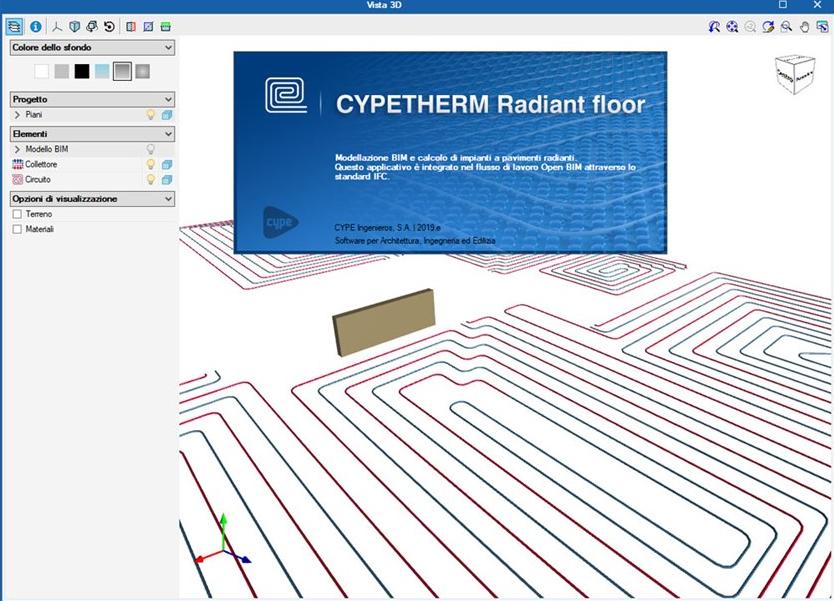Enable the Materiali display option
The width and height of the screenshot is (834, 601).
(15, 228)
